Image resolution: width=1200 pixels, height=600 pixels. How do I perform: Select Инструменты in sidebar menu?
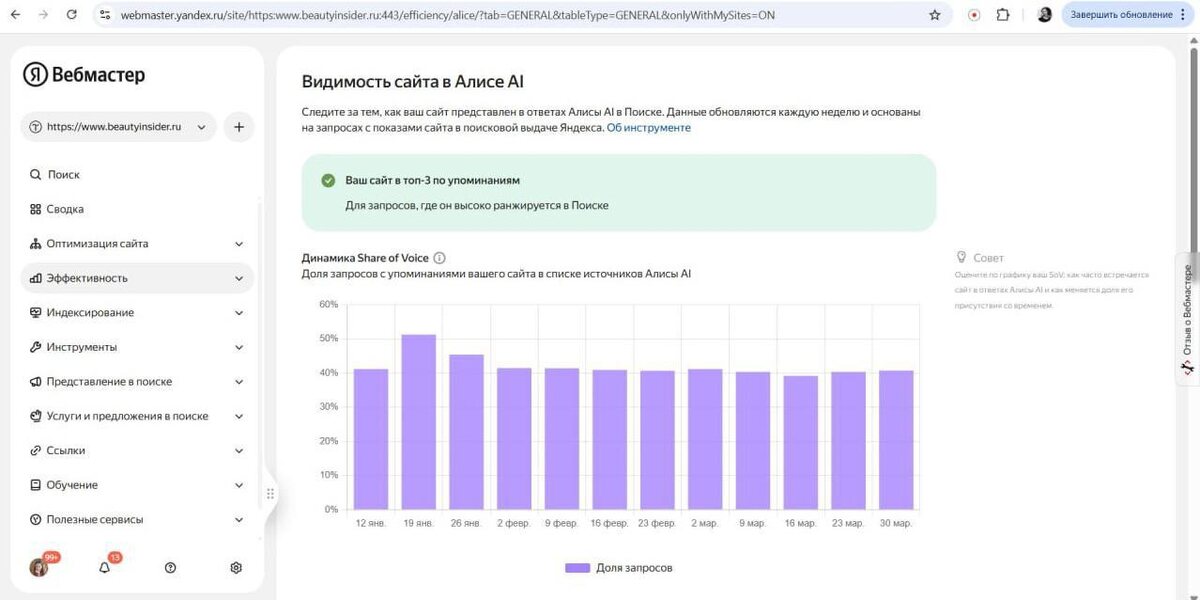tap(137, 347)
